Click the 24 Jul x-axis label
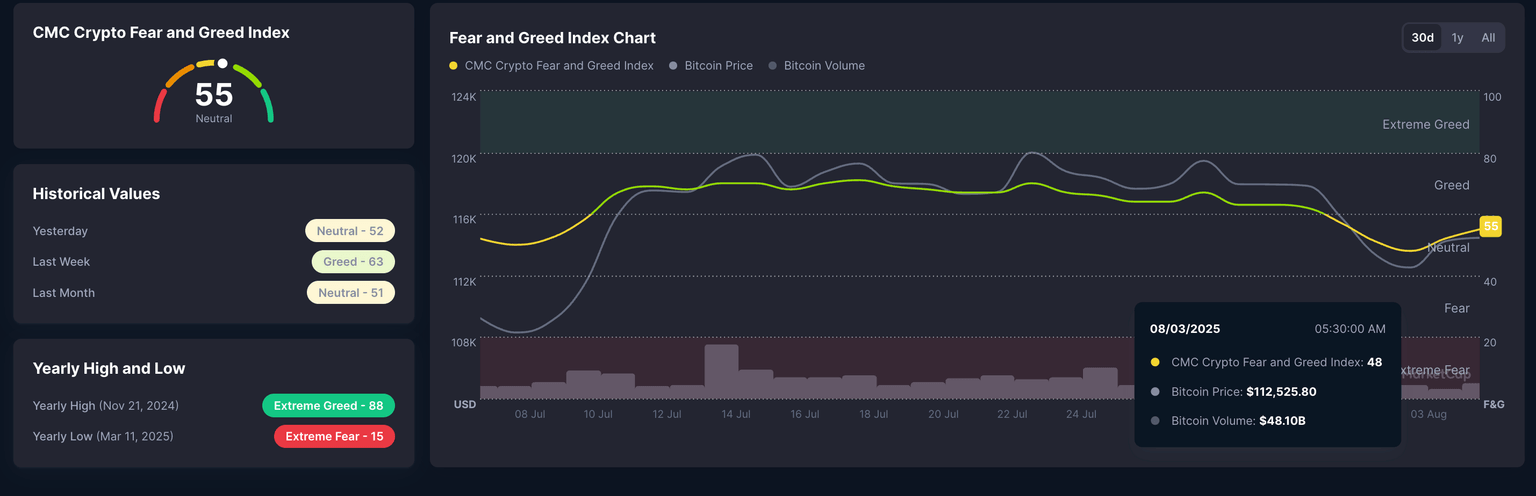 (1081, 414)
